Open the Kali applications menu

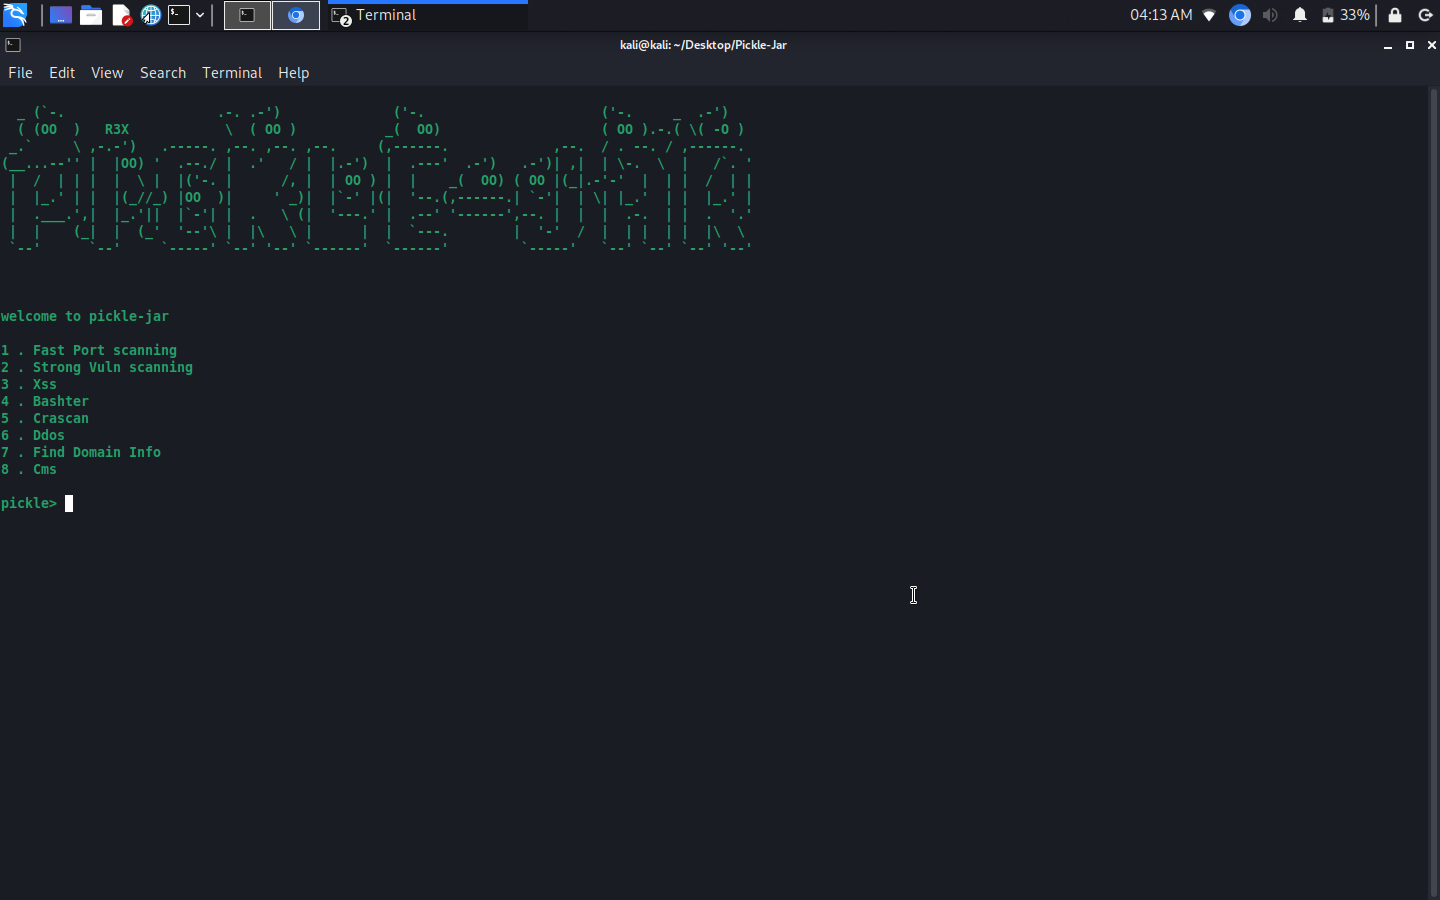[x=15, y=15]
